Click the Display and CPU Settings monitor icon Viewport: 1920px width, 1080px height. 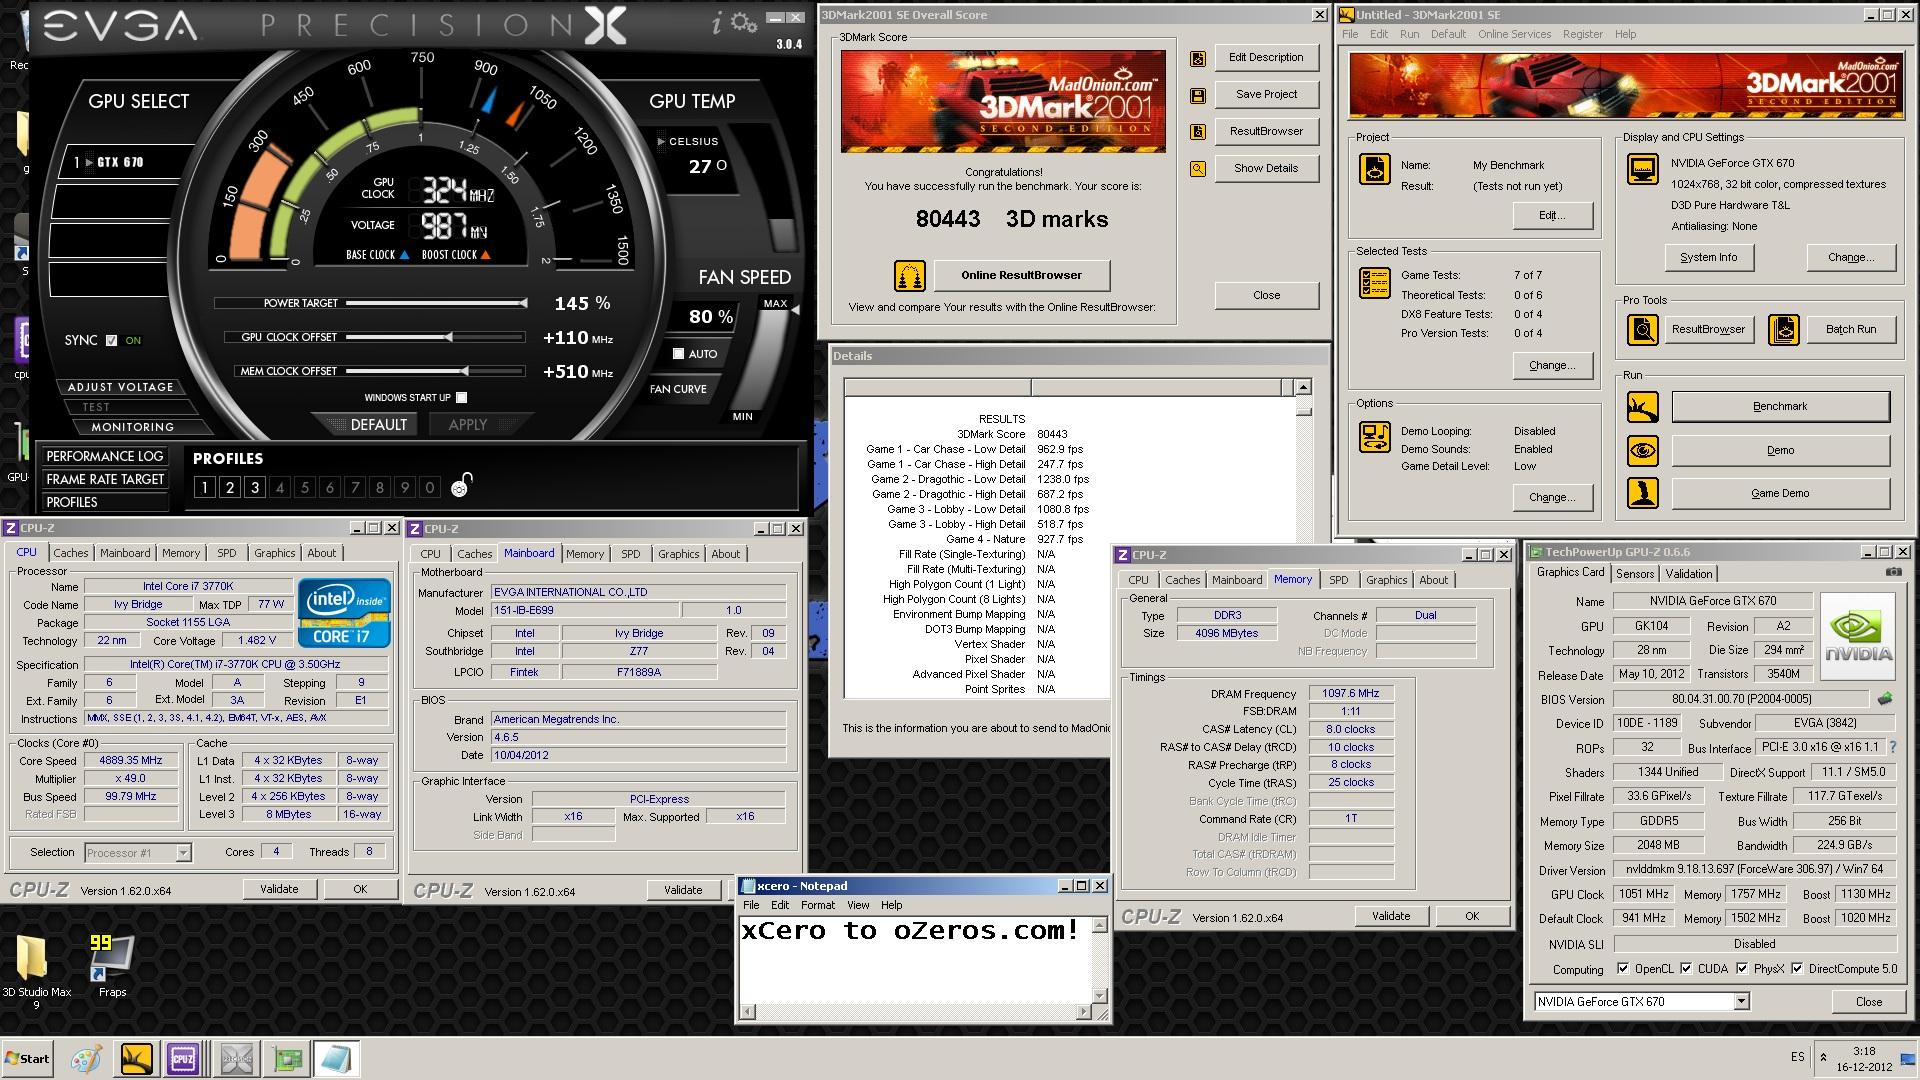point(1642,169)
